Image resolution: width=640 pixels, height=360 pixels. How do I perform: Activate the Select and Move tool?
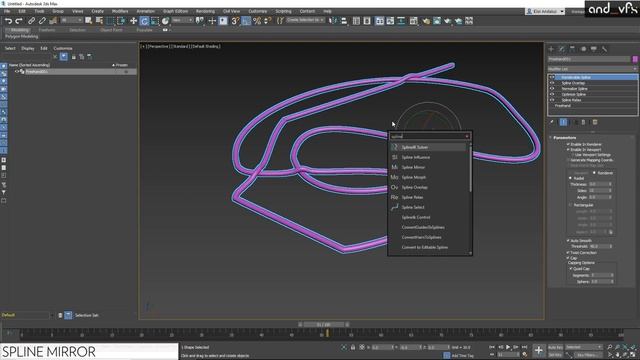point(133,21)
